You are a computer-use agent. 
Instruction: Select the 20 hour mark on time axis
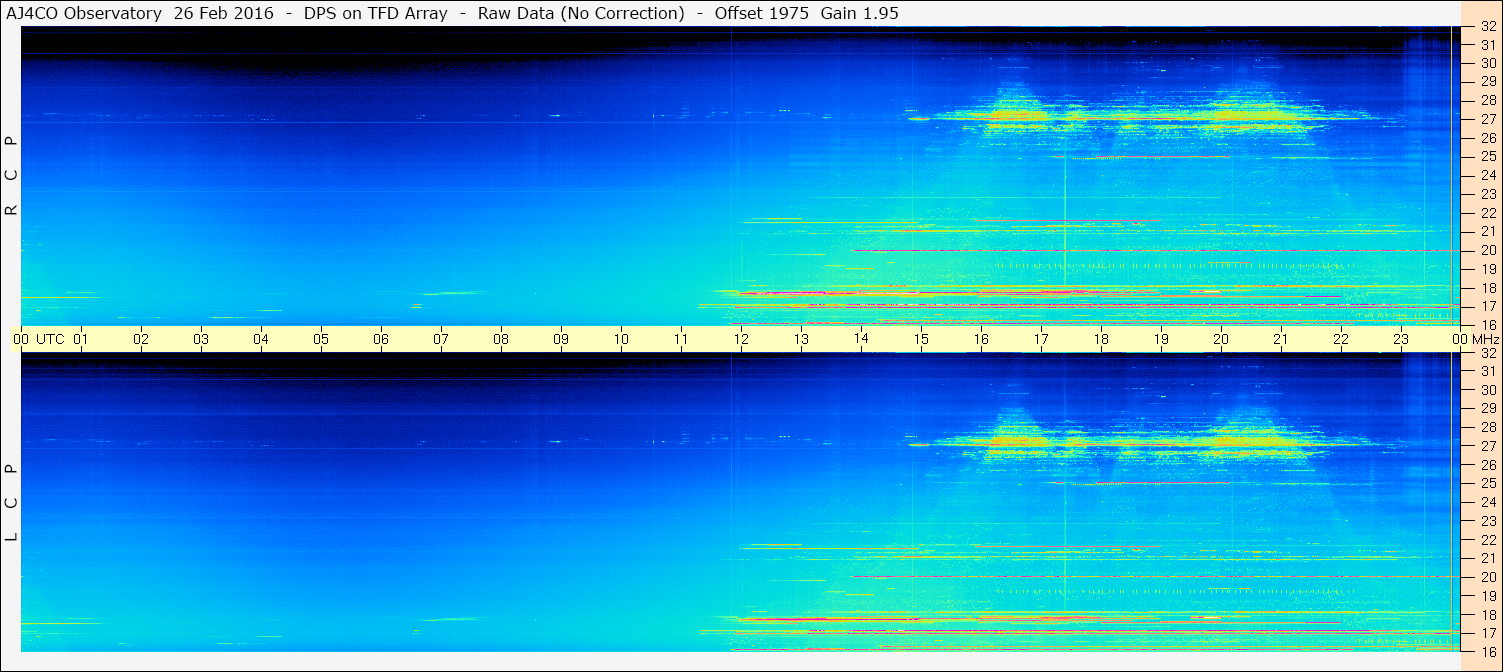coord(1221,339)
